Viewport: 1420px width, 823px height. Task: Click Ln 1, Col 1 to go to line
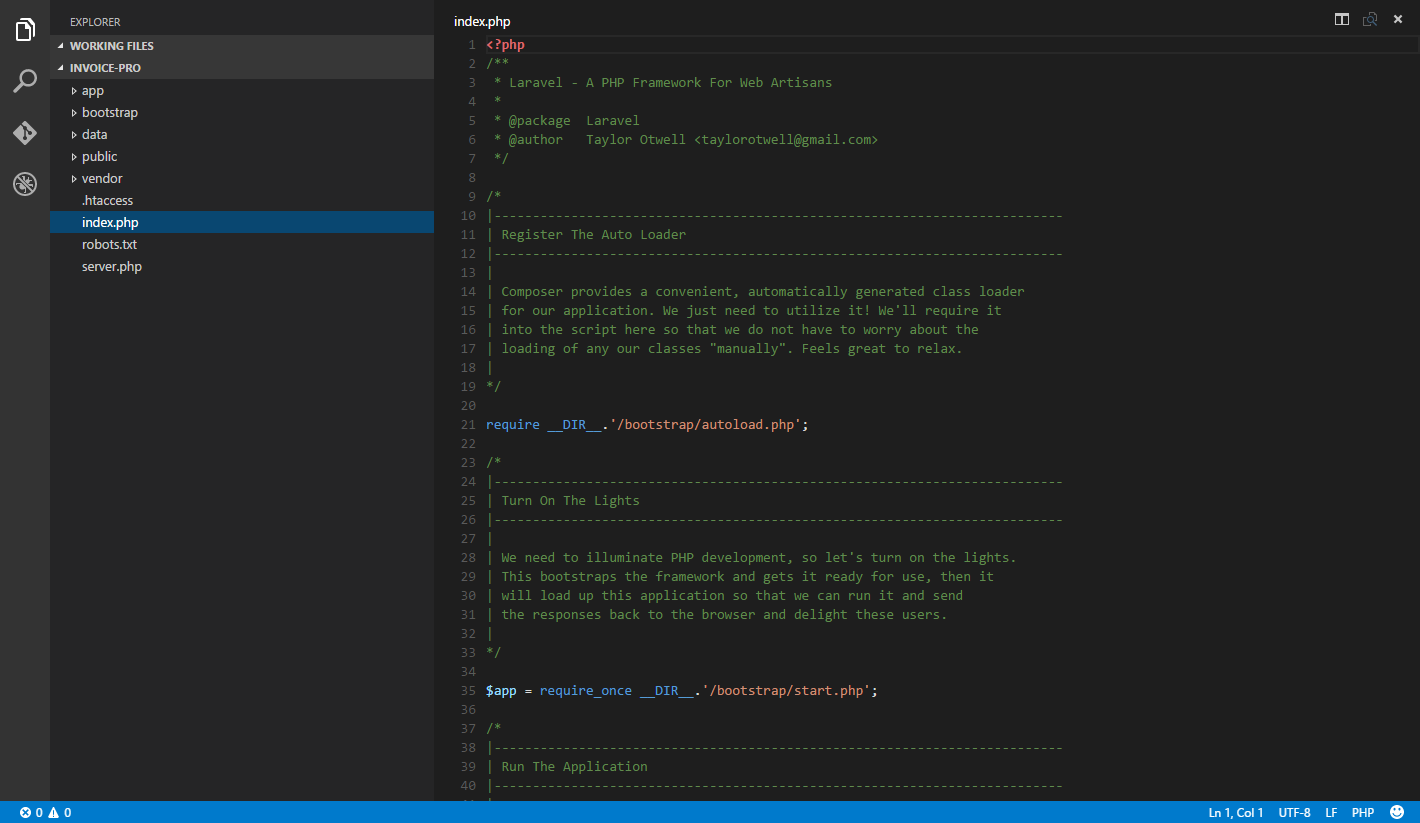1236,812
